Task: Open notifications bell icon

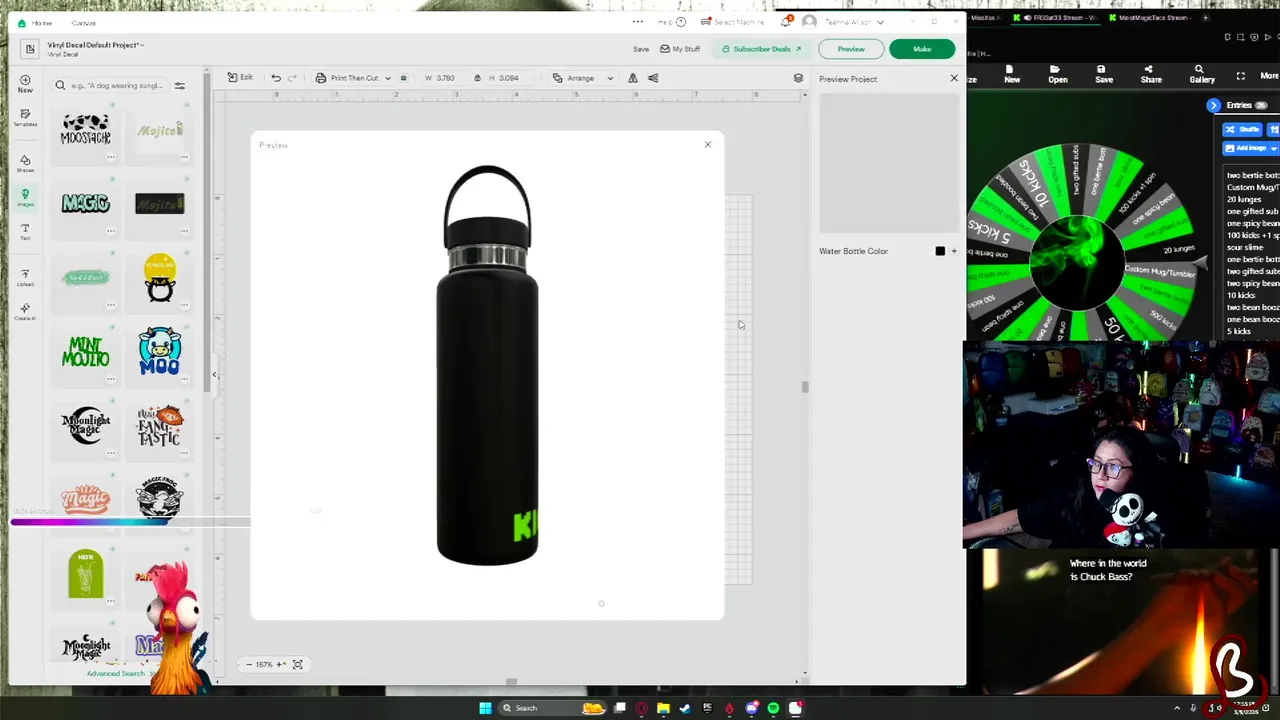Action: tap(786, 22)
